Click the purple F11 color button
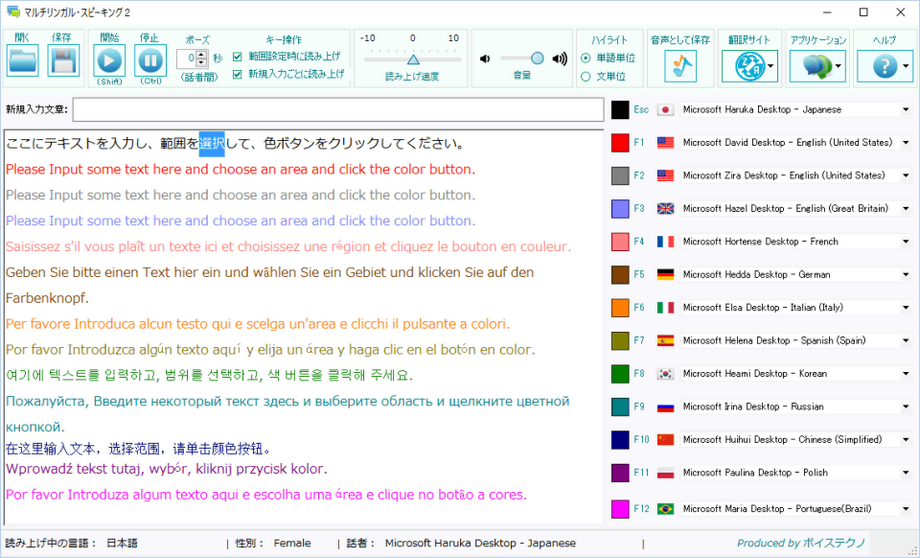The width and height of the screenshot is (920, 558). (x=620, y=472)
